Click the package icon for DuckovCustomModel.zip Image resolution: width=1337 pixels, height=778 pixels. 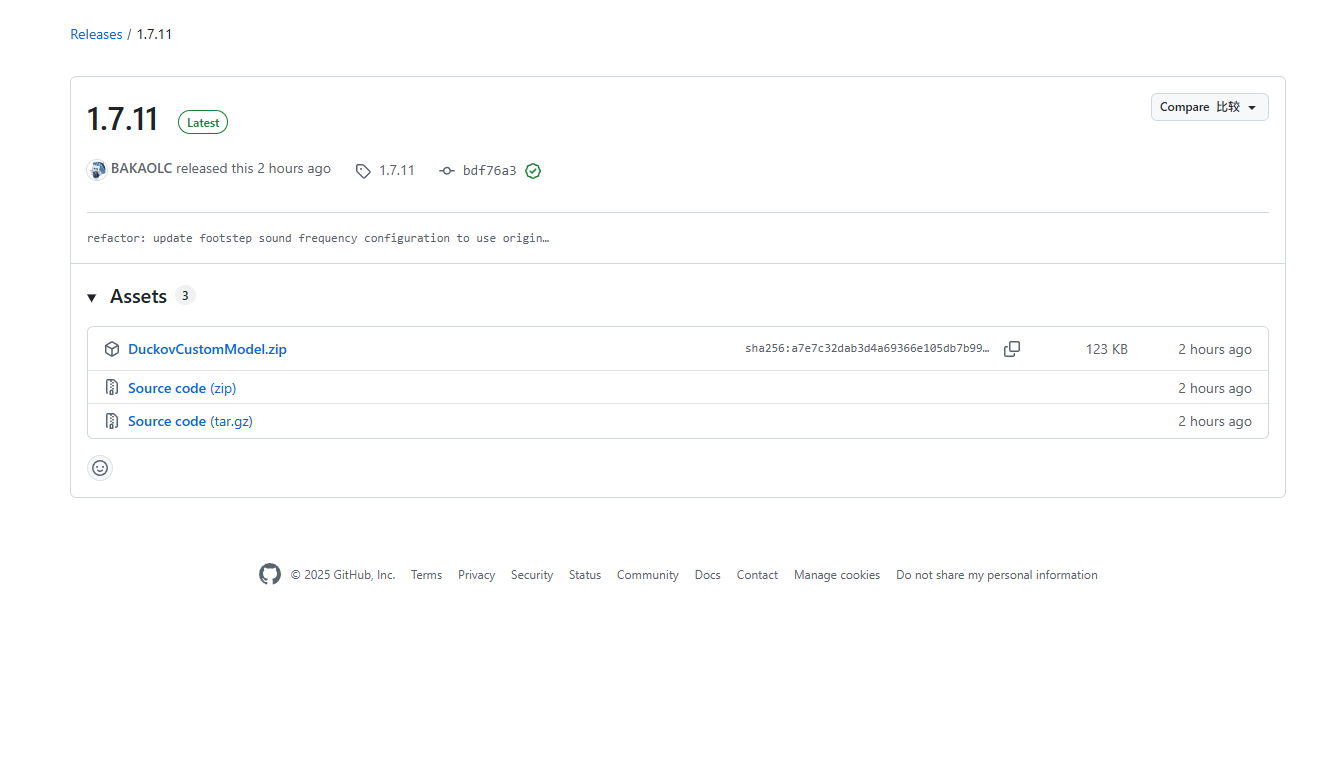(x=112, y=349)
